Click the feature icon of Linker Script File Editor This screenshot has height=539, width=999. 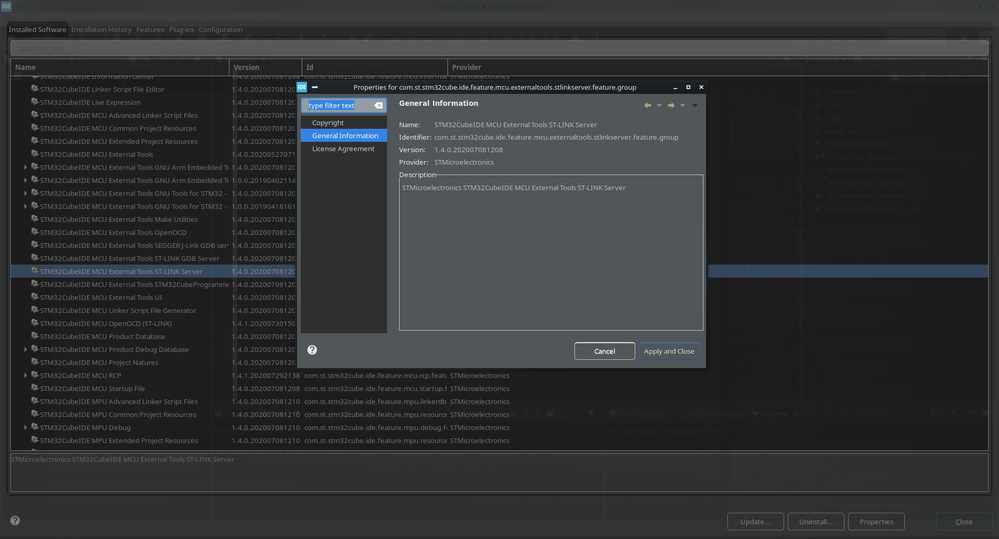(x=35, y=89)
